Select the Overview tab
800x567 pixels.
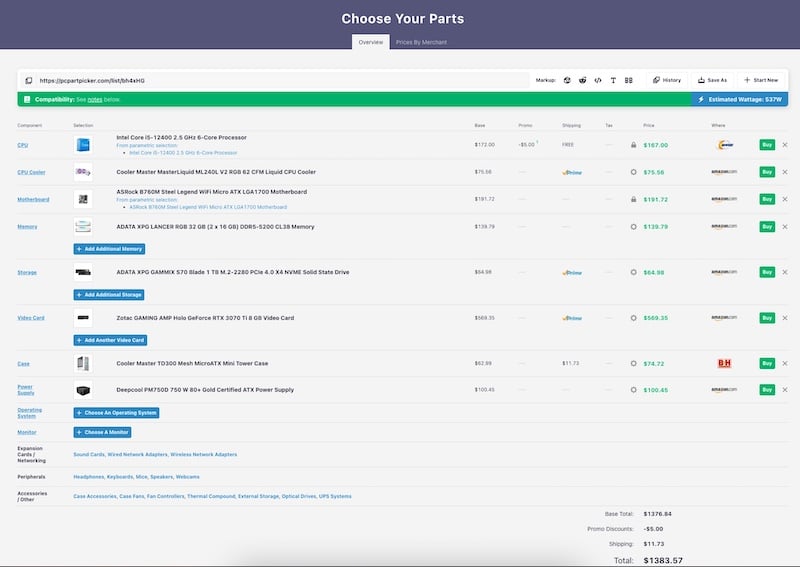pos(370,42)
